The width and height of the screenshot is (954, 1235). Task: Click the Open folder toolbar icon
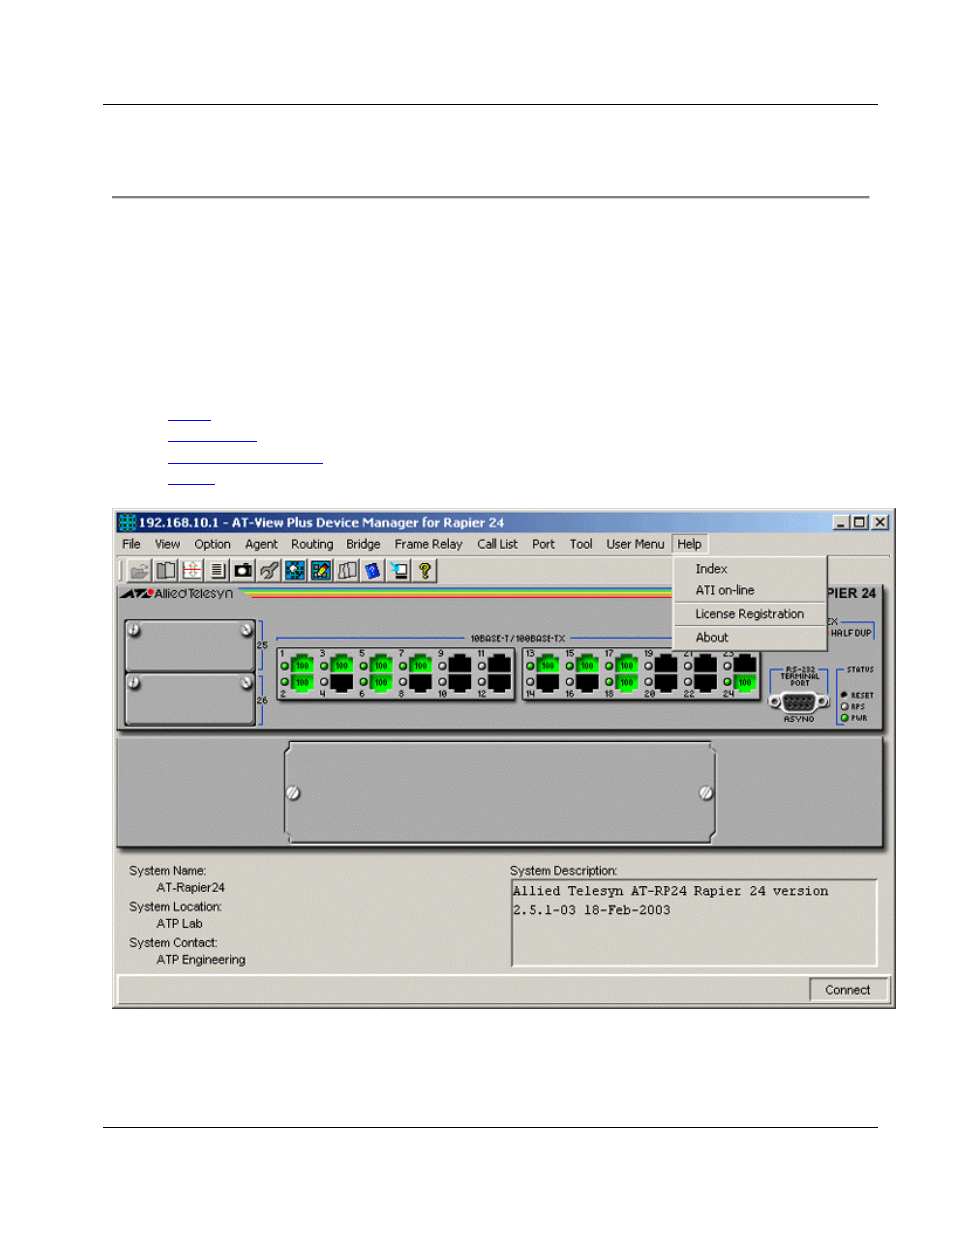(x=139, y=570)
